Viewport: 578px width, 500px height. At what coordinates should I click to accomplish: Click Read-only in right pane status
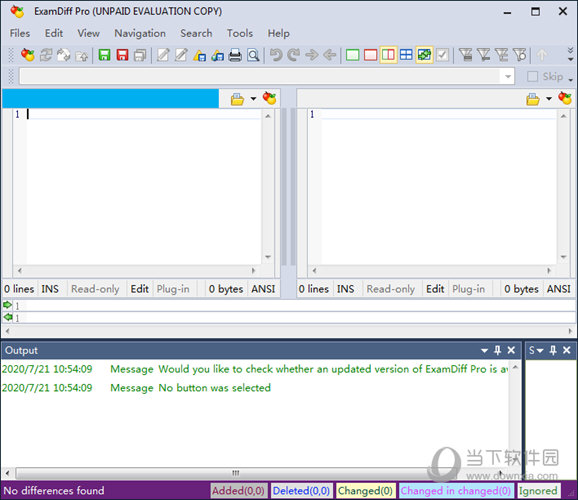point(391,289)
